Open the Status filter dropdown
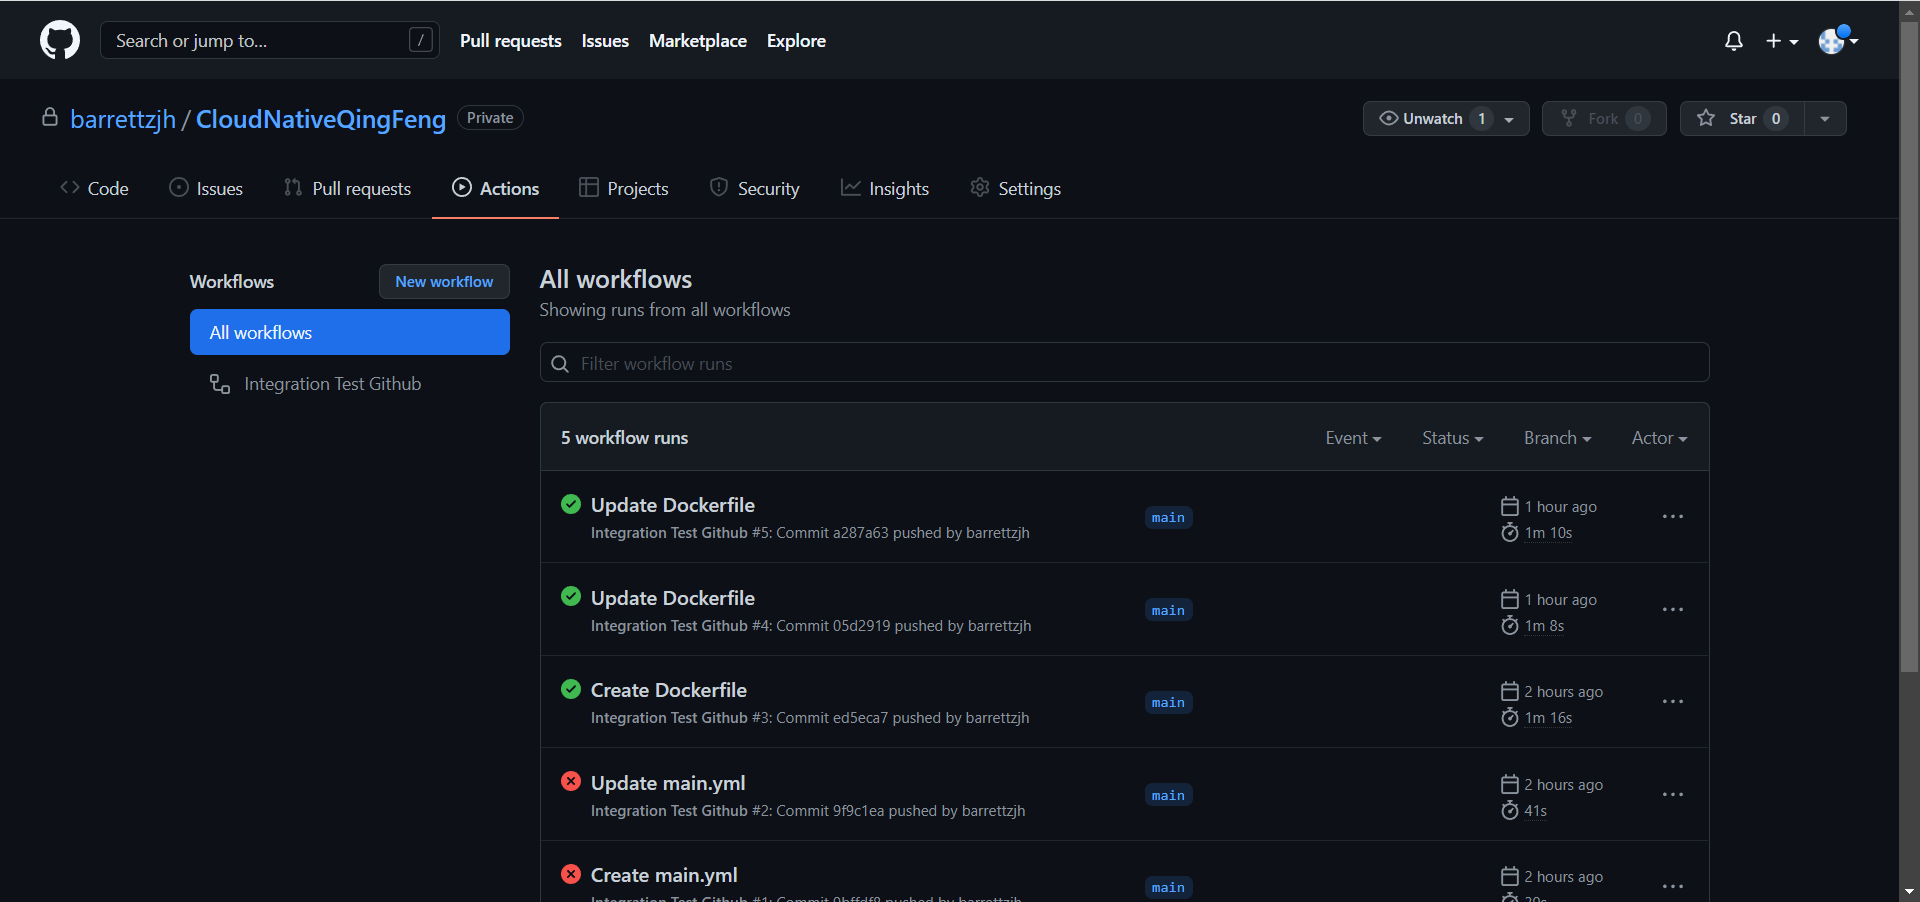 [1452, 438]
